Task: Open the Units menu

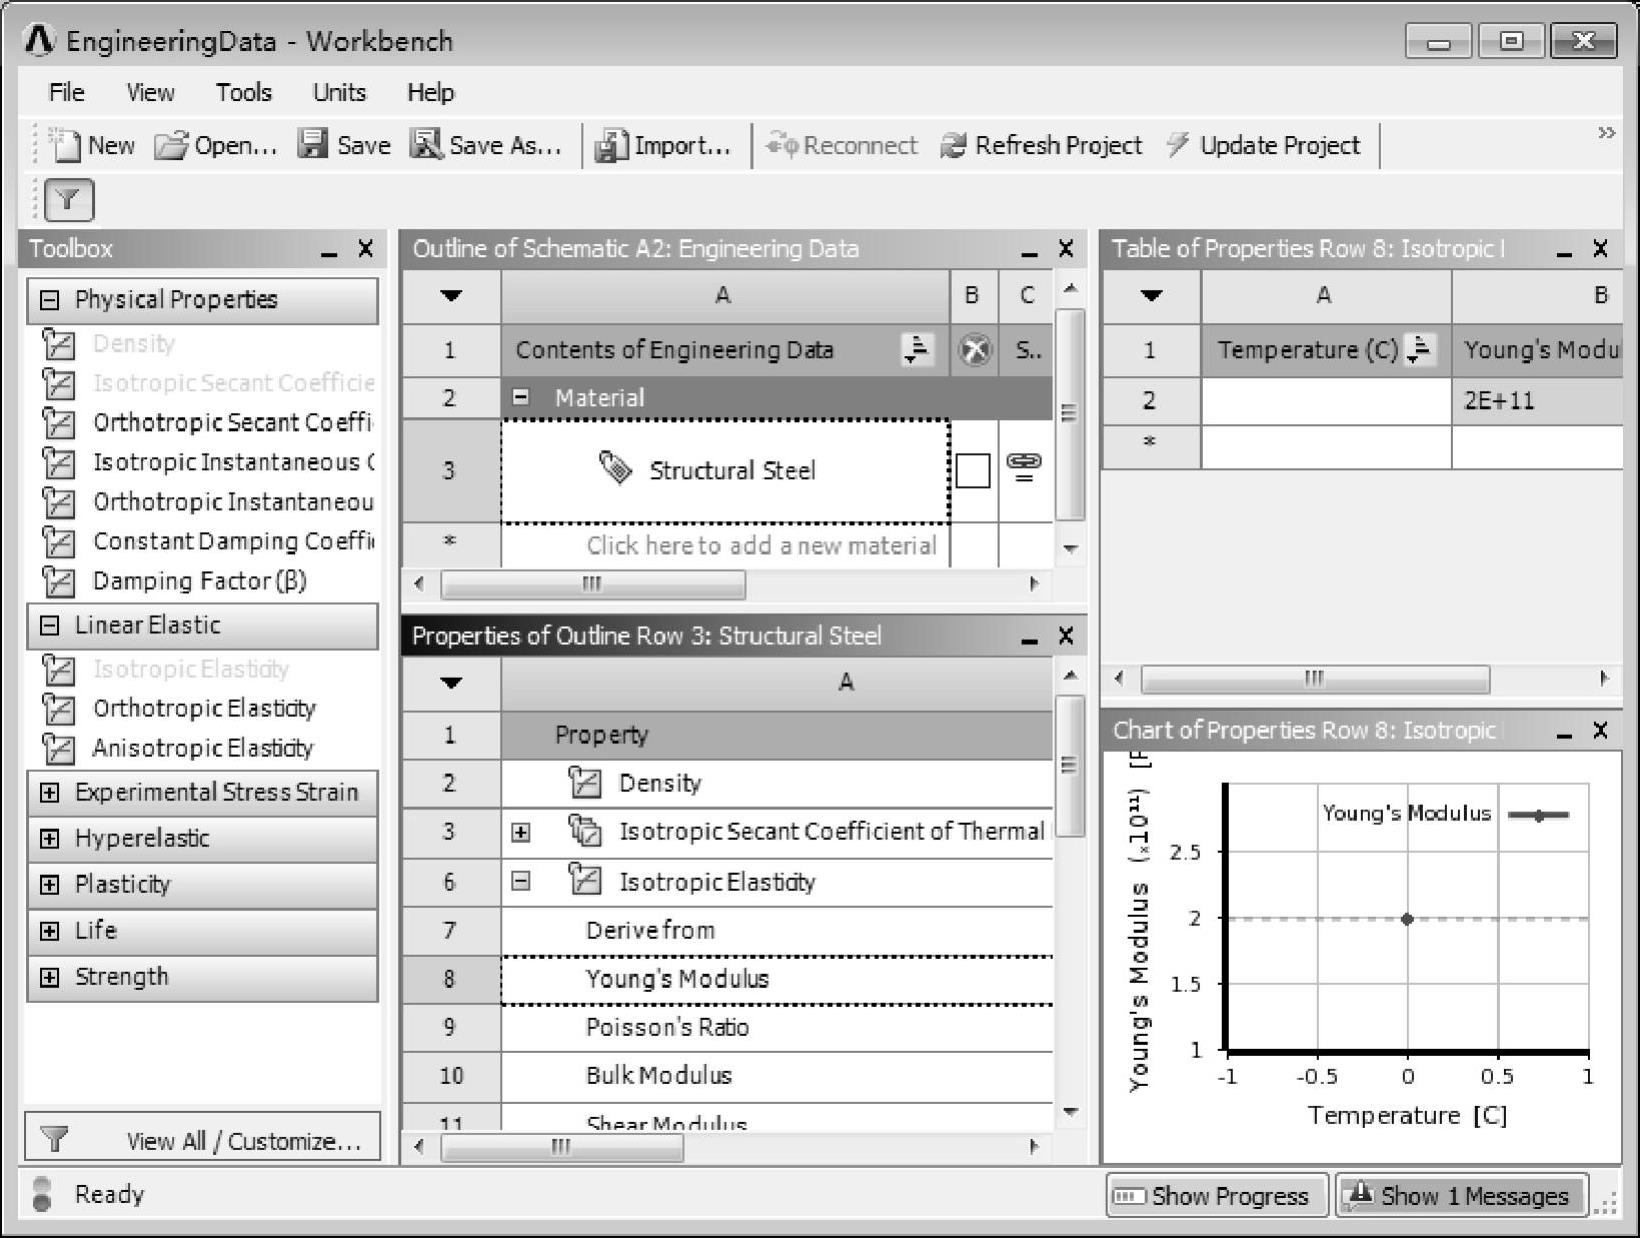Action: click(x=339, y=93)
